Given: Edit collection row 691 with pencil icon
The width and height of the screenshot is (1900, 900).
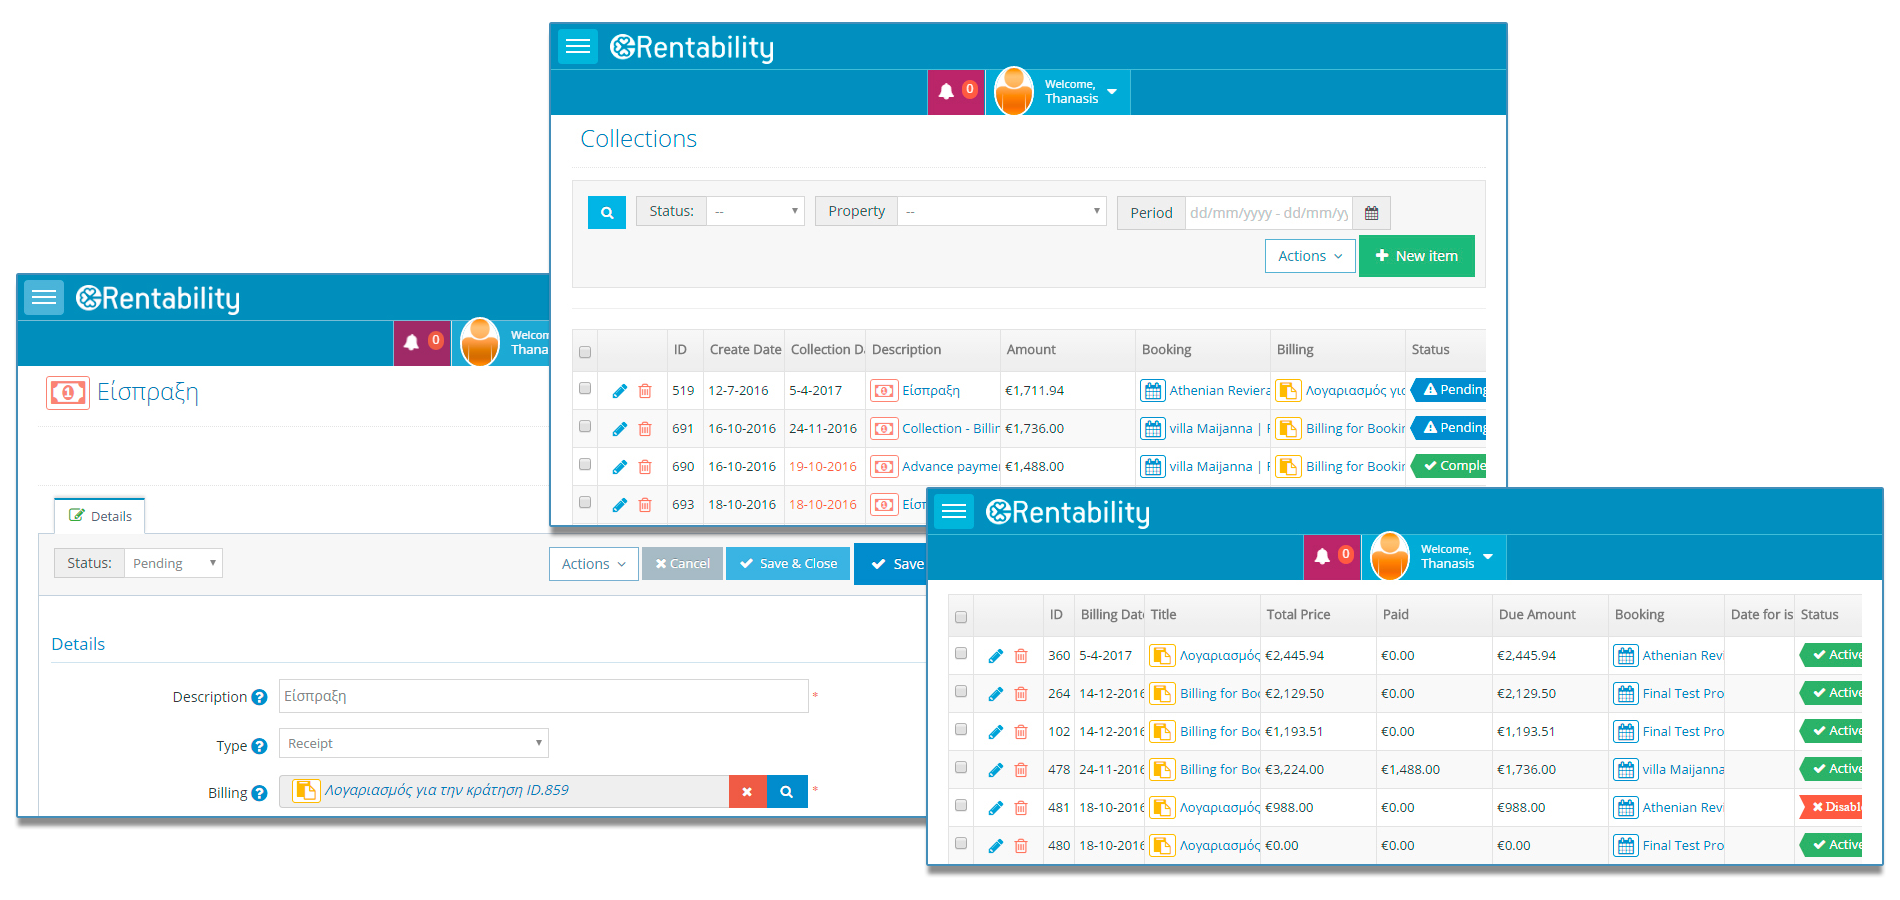Looking at the screenshot, I should pyautogui.click(x=620, y=429).
